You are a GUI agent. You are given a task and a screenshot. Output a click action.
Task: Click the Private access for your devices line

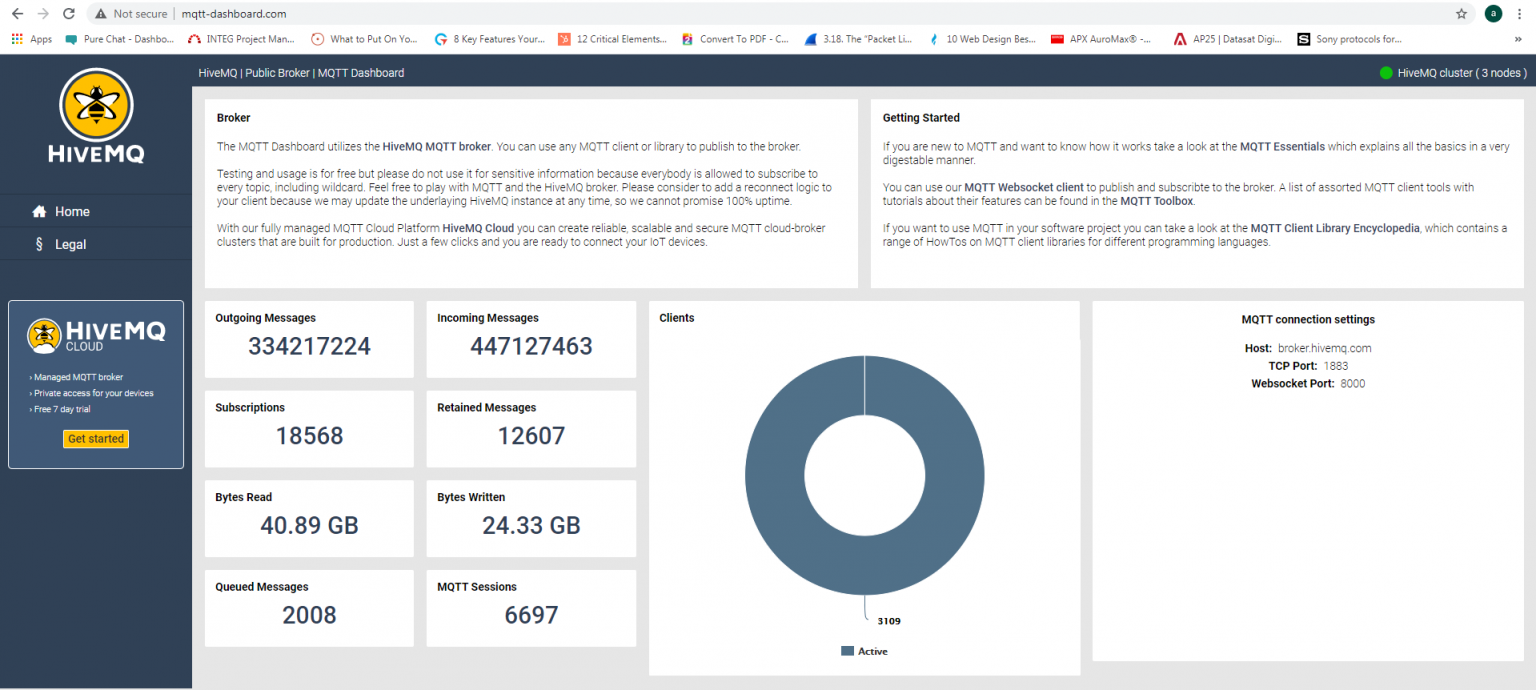pyautogui.click(x=92, y=393)
